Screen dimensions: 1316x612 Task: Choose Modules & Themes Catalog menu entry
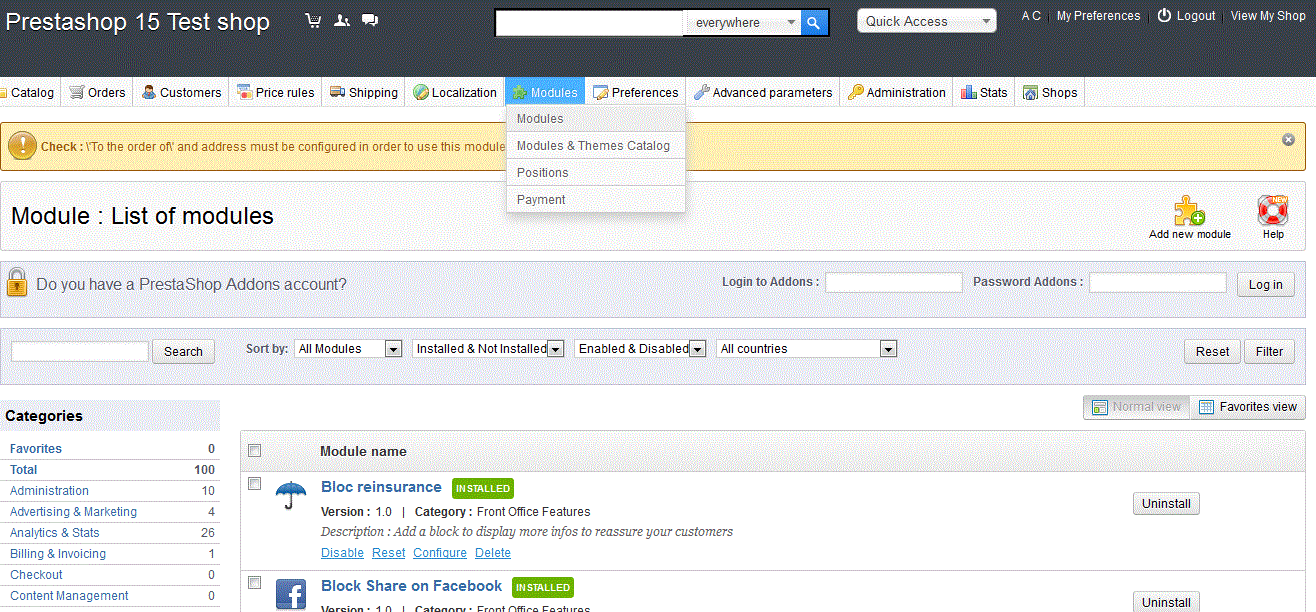click(593, 146)
